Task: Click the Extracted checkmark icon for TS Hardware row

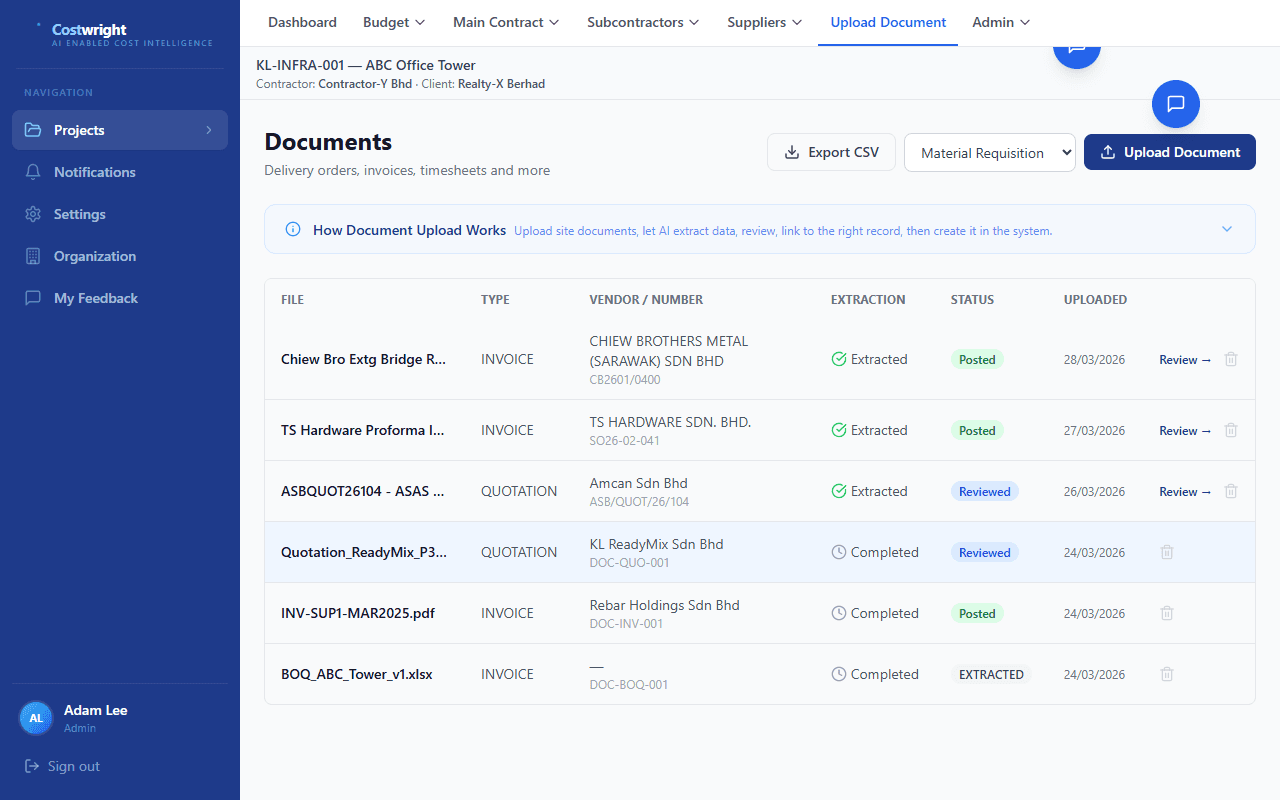Action: [x=839, y=430]
